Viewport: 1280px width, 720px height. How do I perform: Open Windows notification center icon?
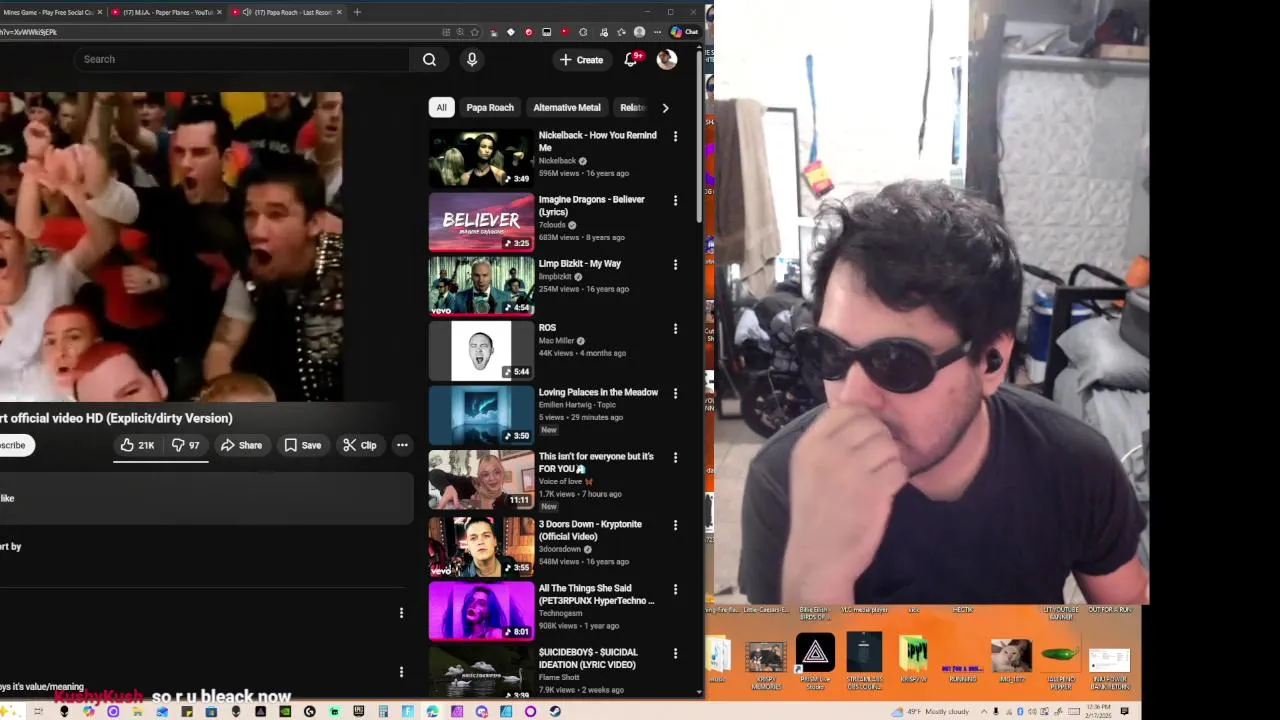1125,711
